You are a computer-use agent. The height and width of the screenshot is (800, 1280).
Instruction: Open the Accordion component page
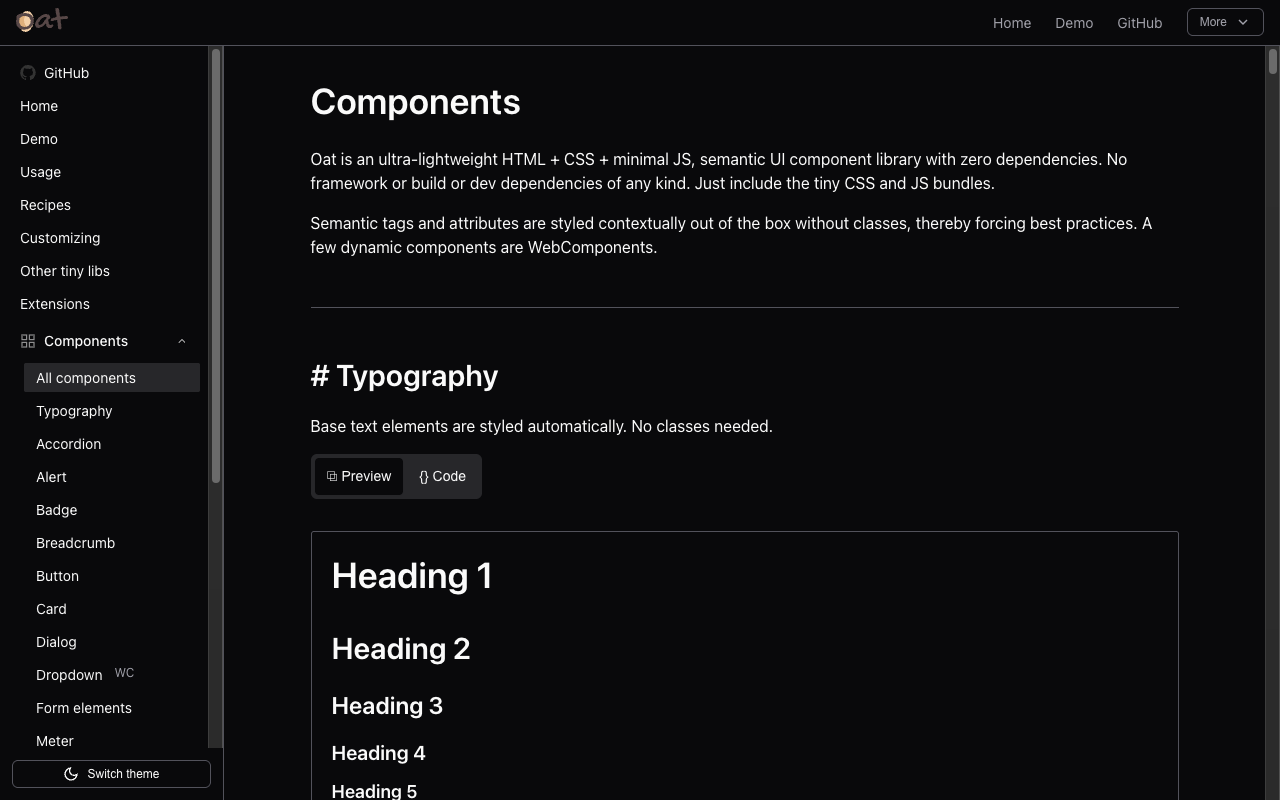point(68,443)
